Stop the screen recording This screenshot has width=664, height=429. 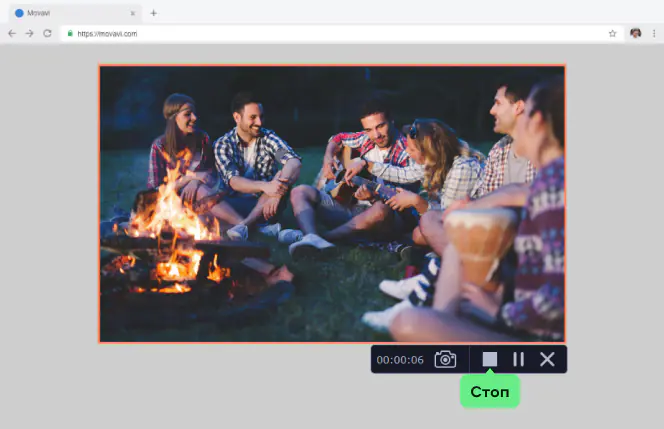490,360
